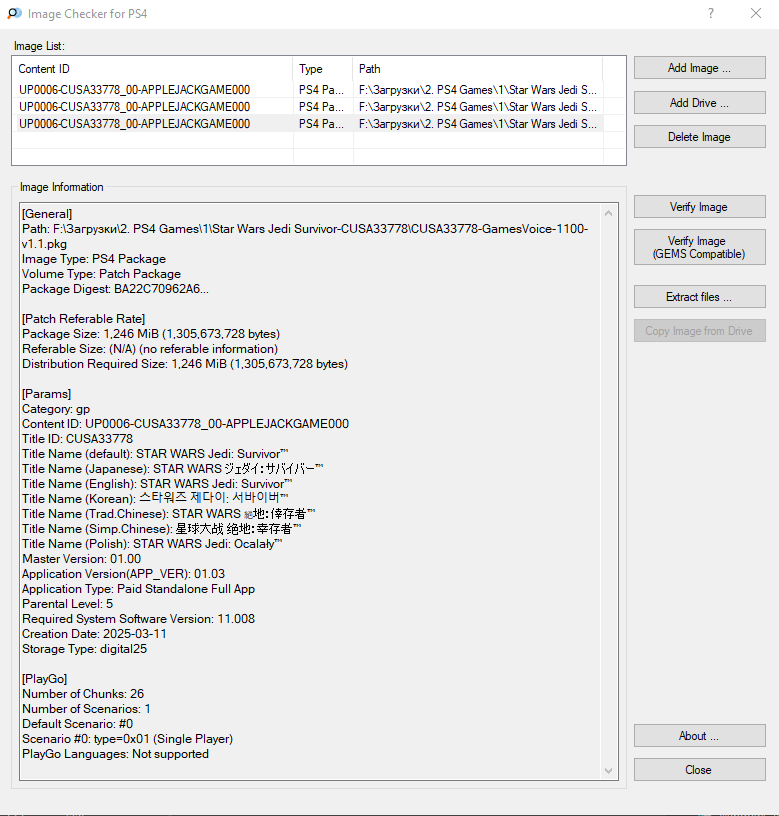Click the 'Title Name (Simp.Chinese)' line
This screenshot has width=779, height=816.
(161, 529)
